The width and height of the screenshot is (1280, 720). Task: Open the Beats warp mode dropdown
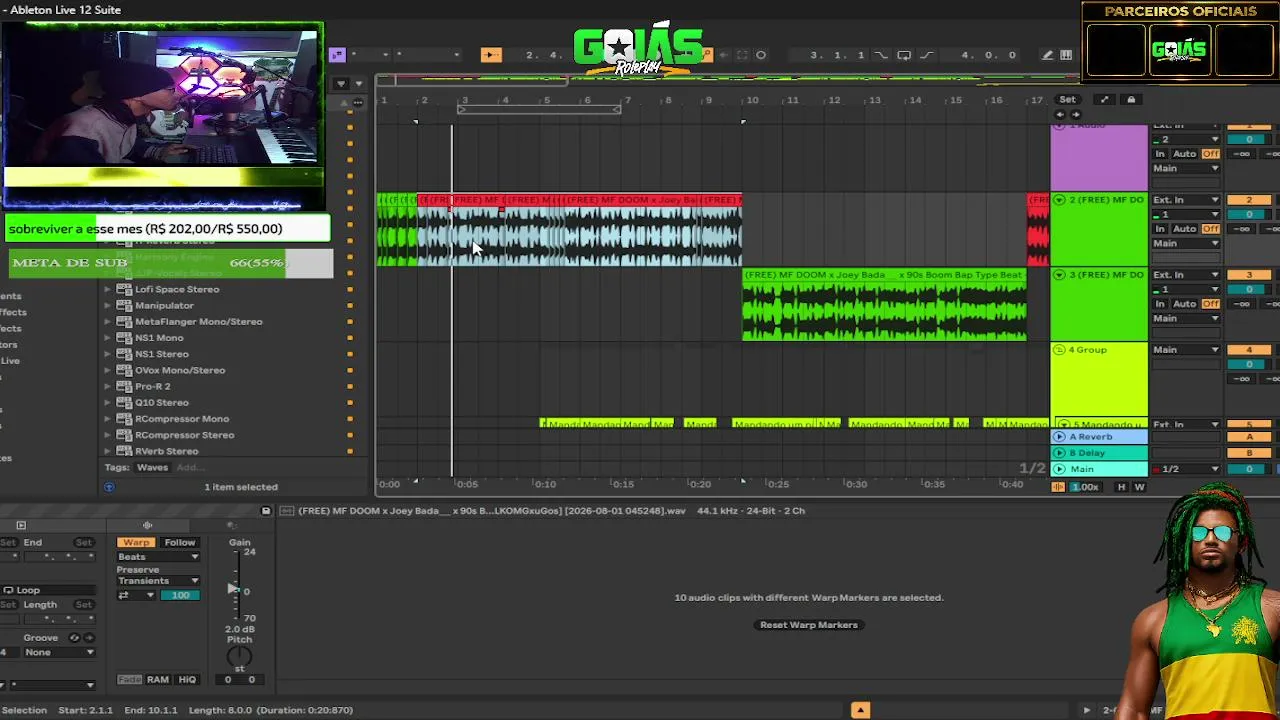coord(158,557)
